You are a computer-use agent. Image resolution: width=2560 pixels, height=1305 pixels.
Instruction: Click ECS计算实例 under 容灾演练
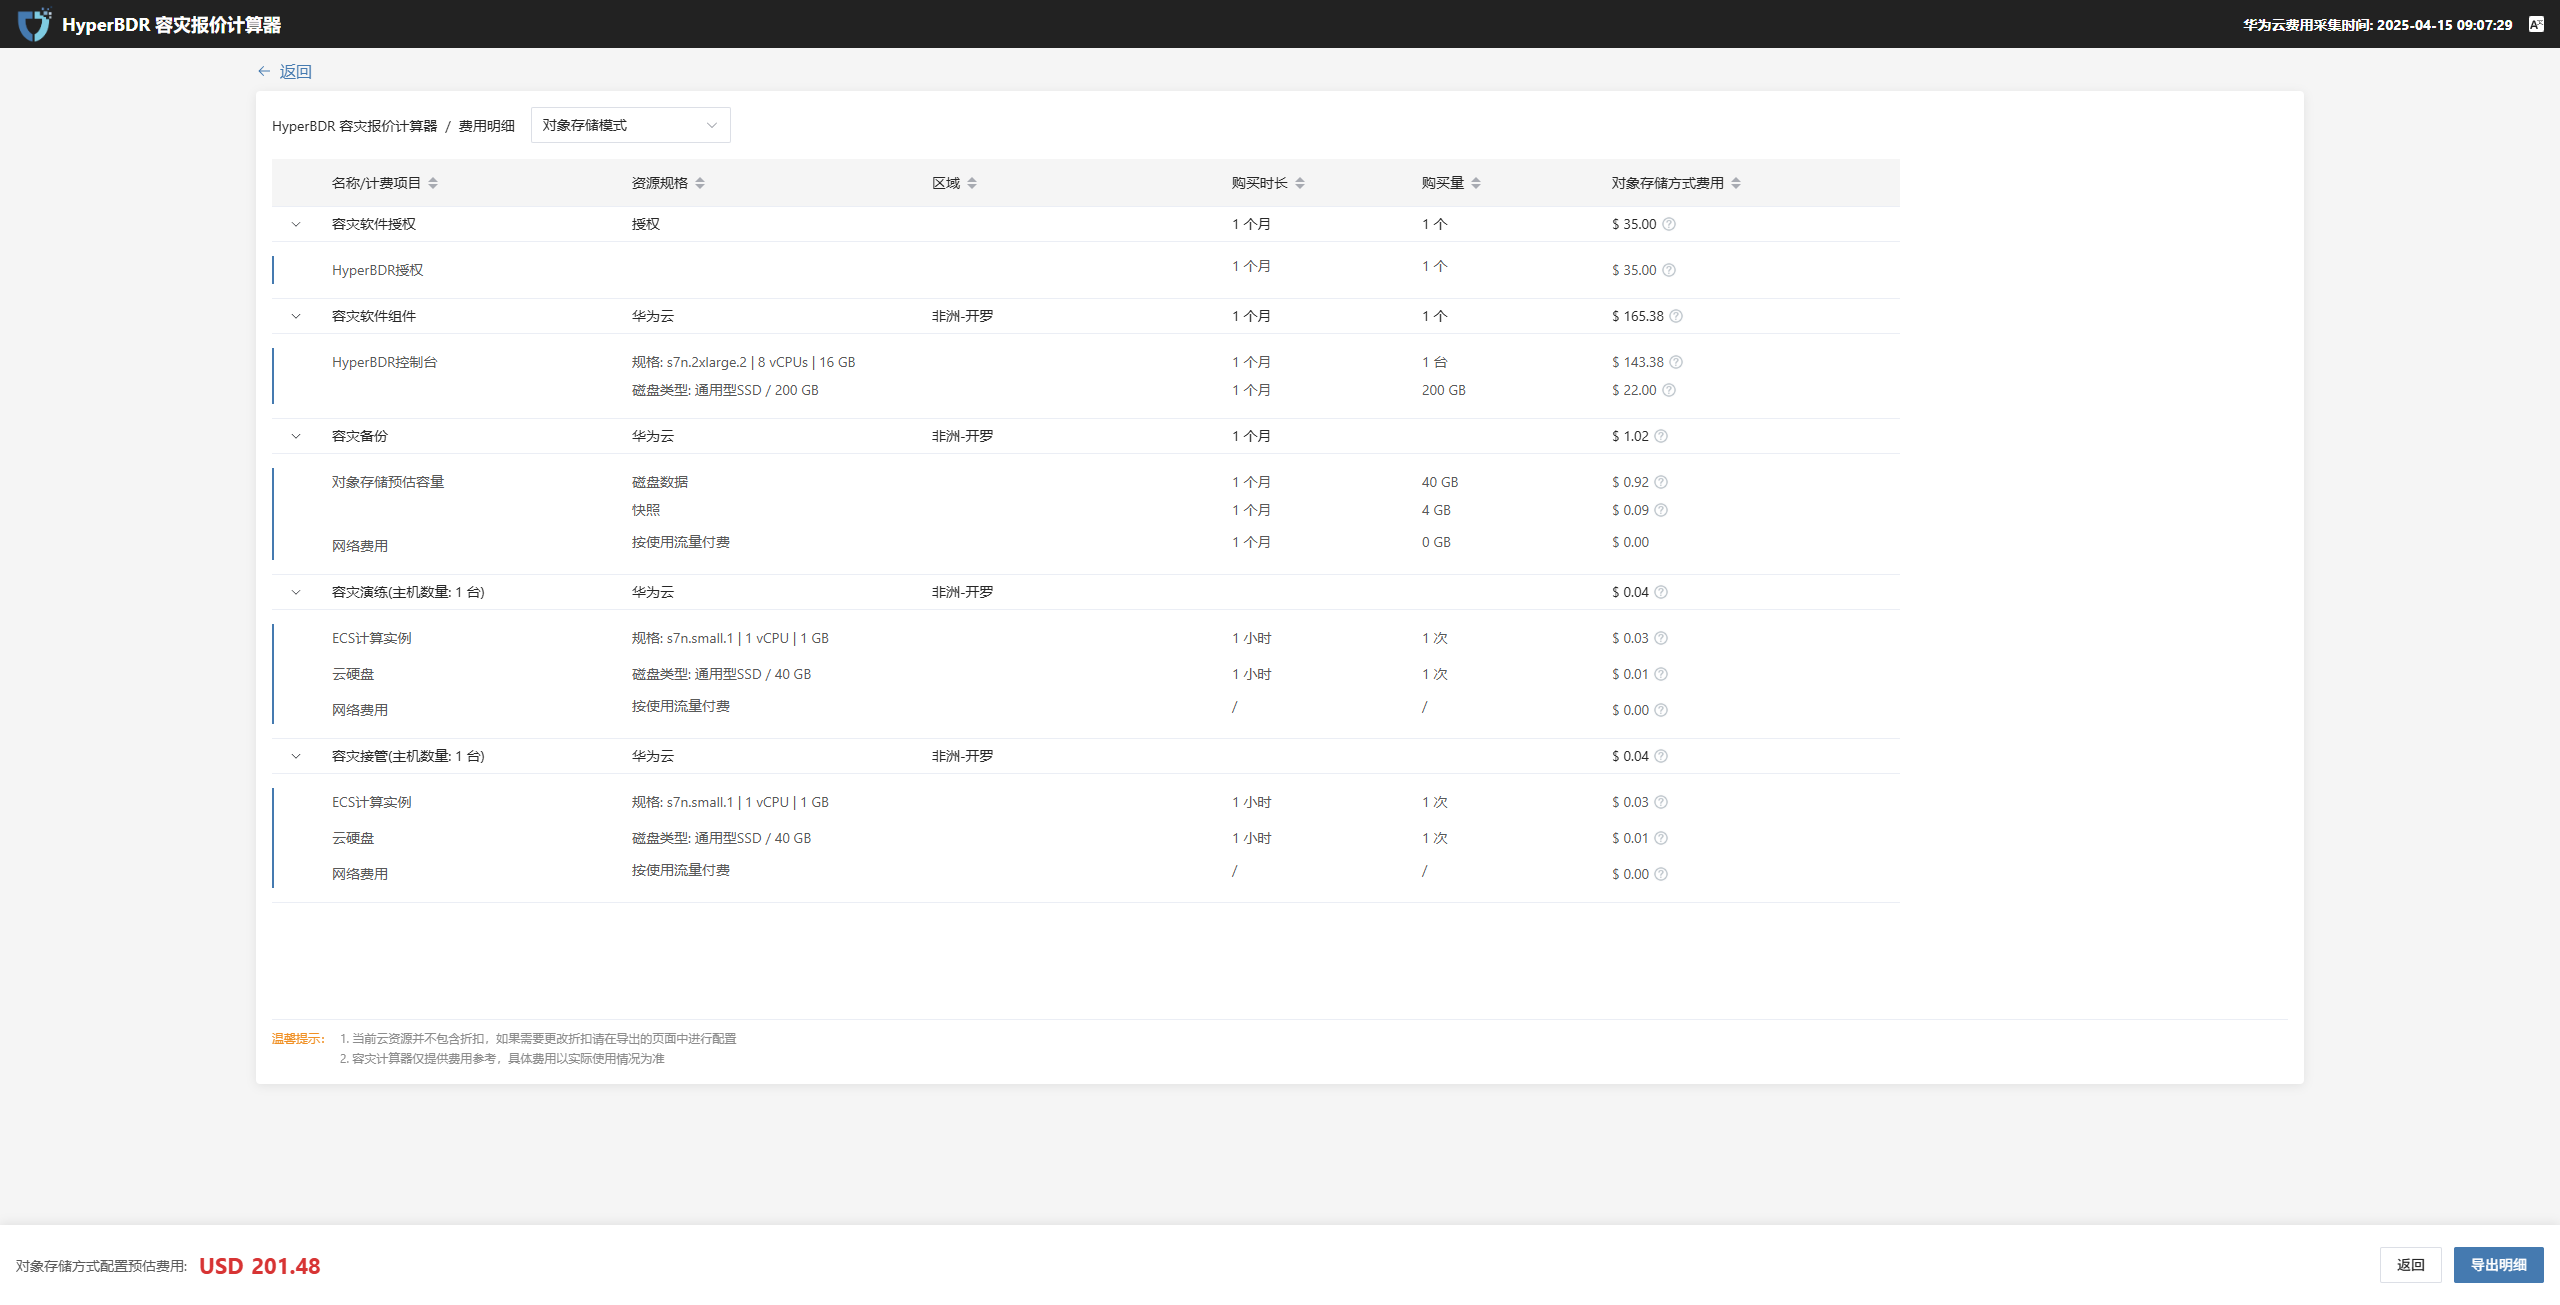click(371, 638)
